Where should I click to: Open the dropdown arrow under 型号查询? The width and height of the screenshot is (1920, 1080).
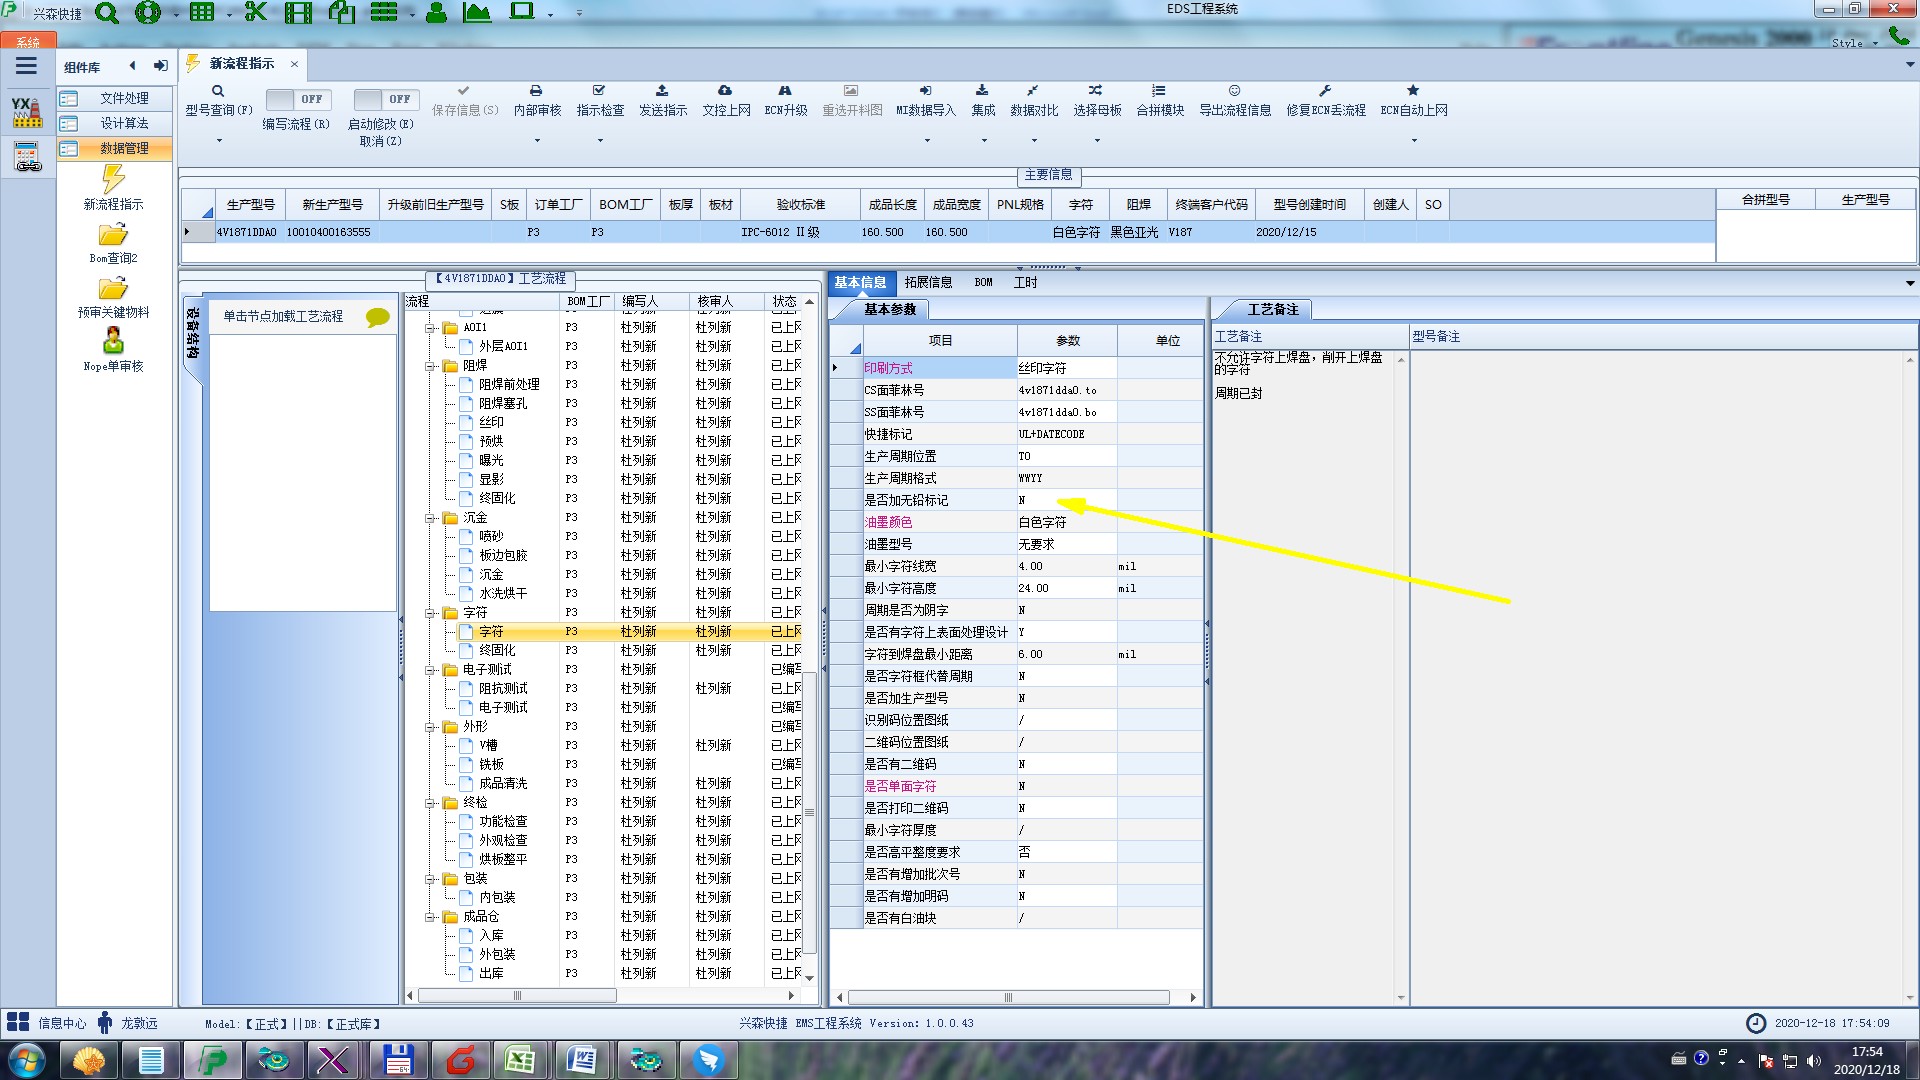219,140
